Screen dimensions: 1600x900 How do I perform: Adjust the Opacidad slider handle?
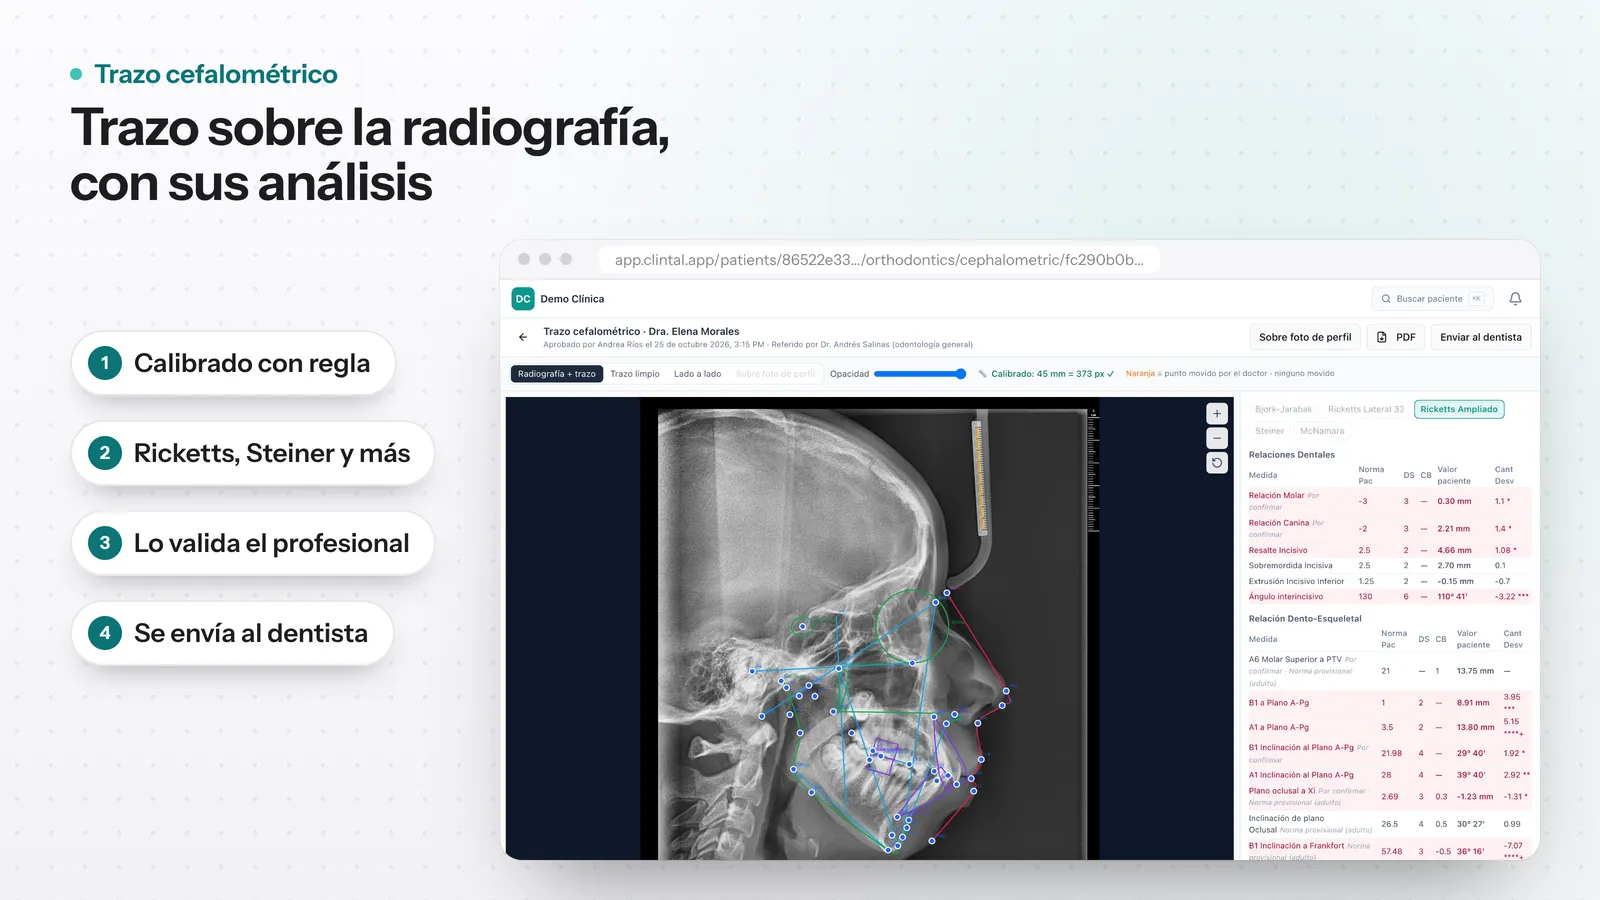pos(961,374)
